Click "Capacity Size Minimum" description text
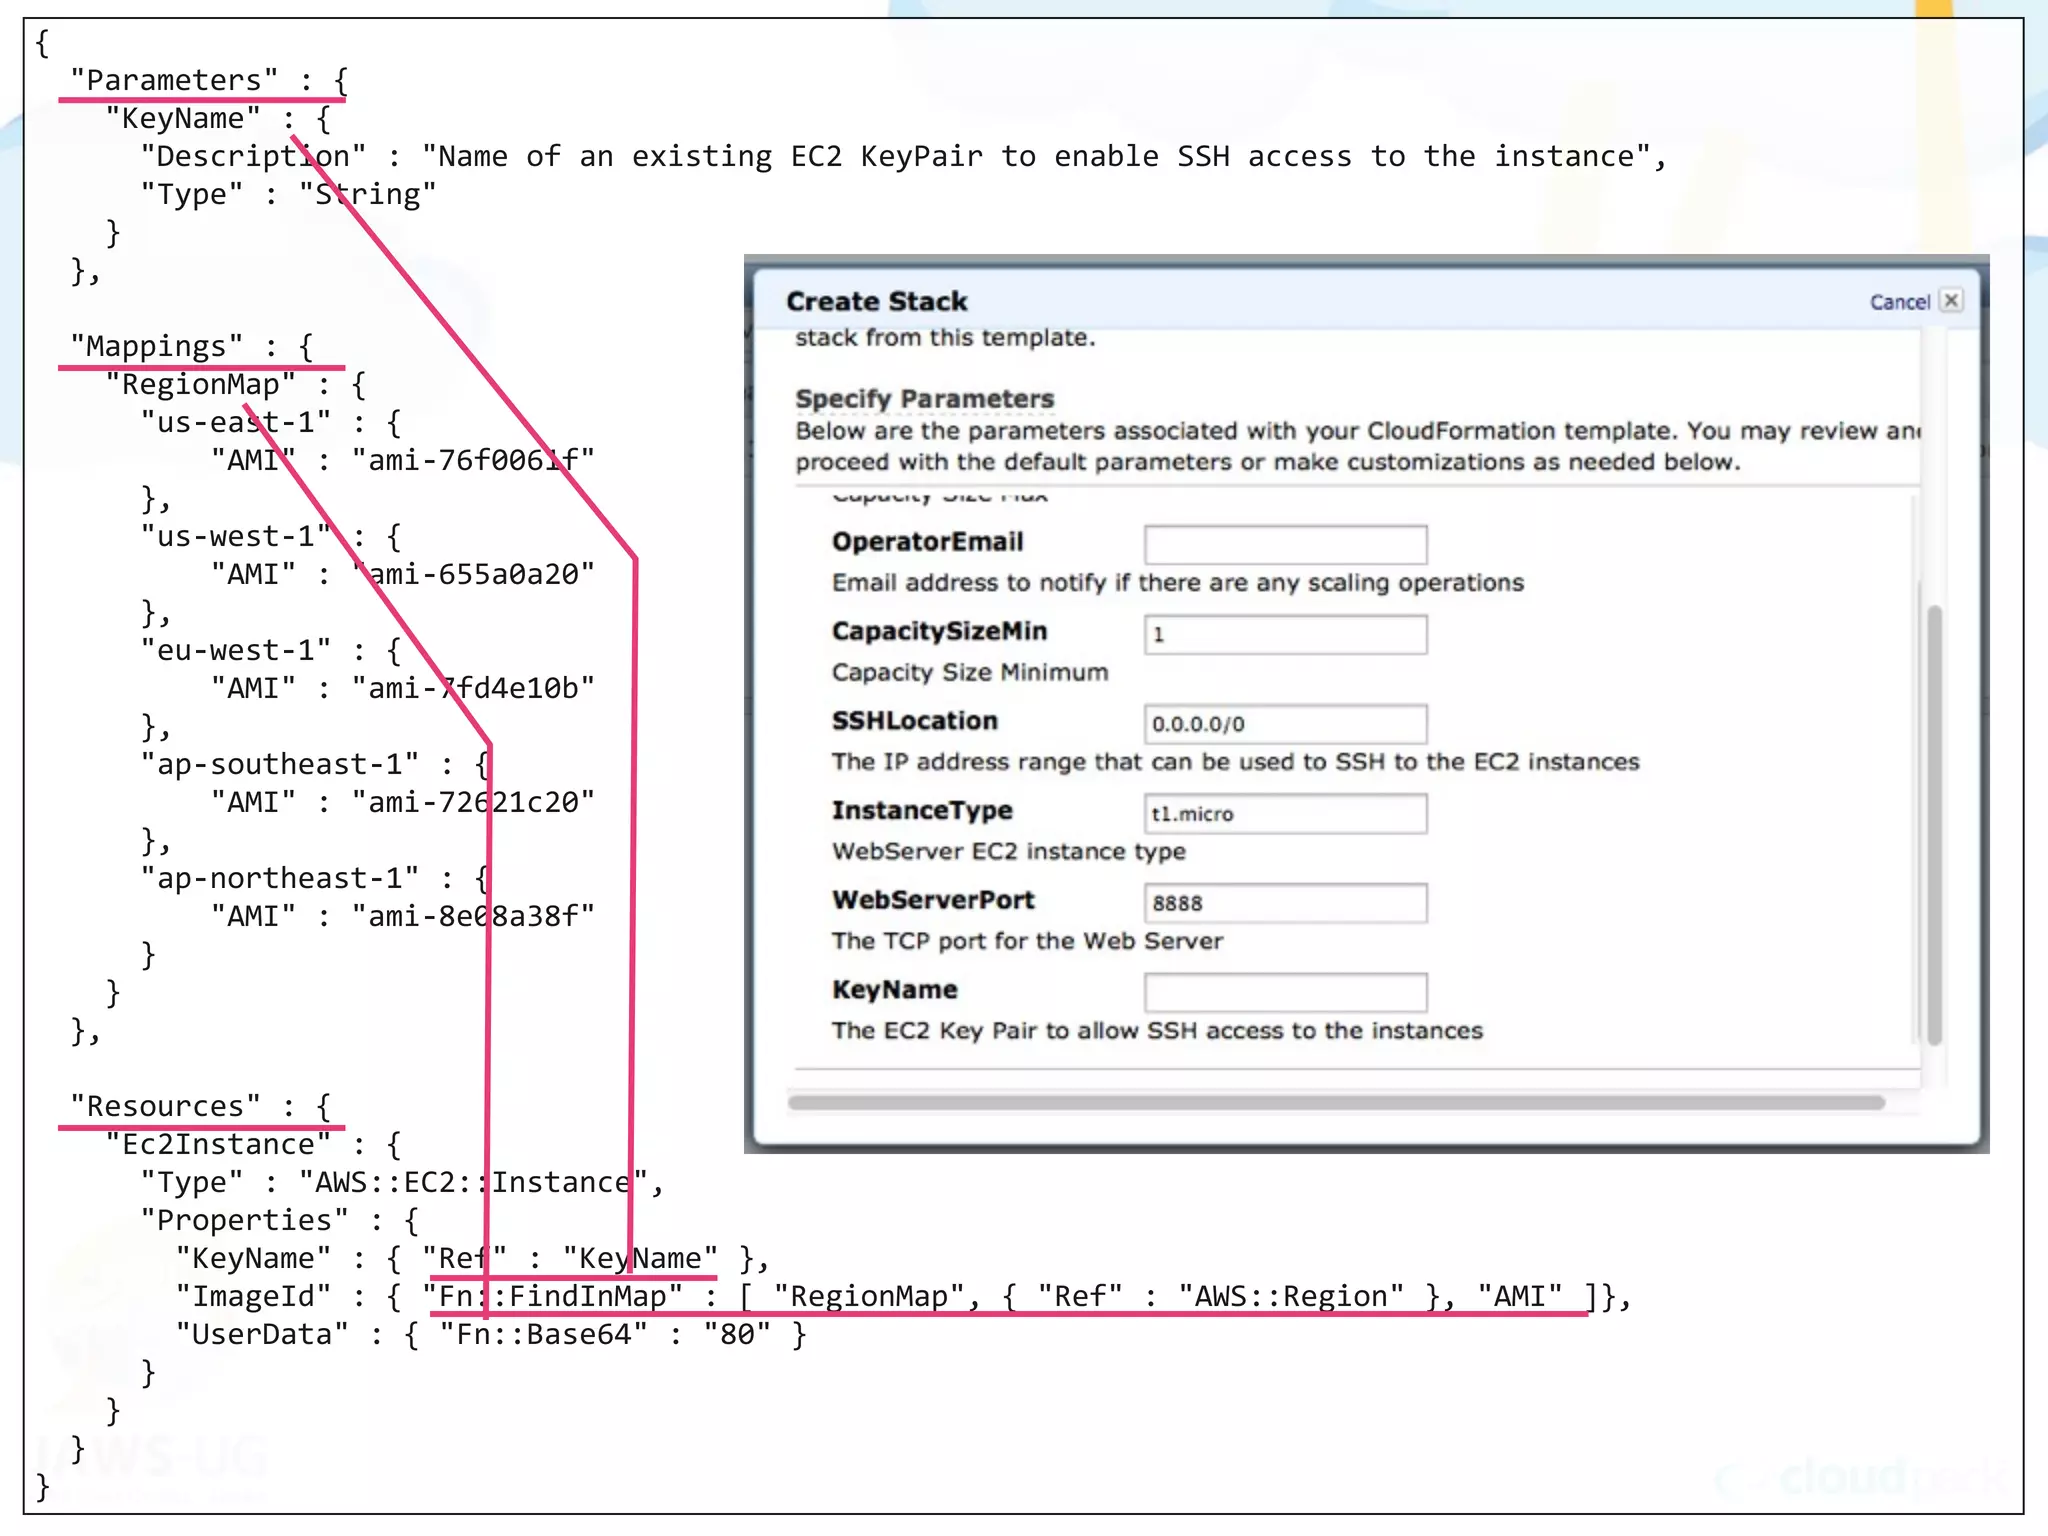 [x=970, y=673]
